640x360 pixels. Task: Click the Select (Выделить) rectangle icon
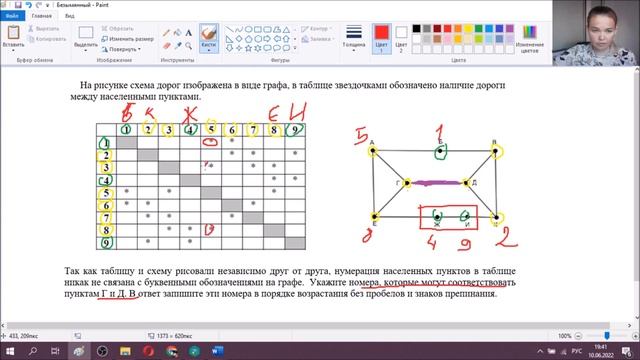pyautogui.click(x=86, y=33)
